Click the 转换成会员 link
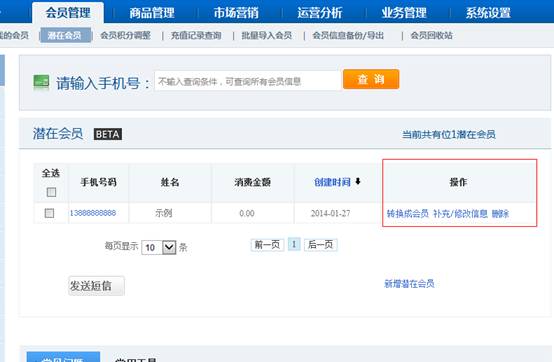 click(x=408, y=213)
